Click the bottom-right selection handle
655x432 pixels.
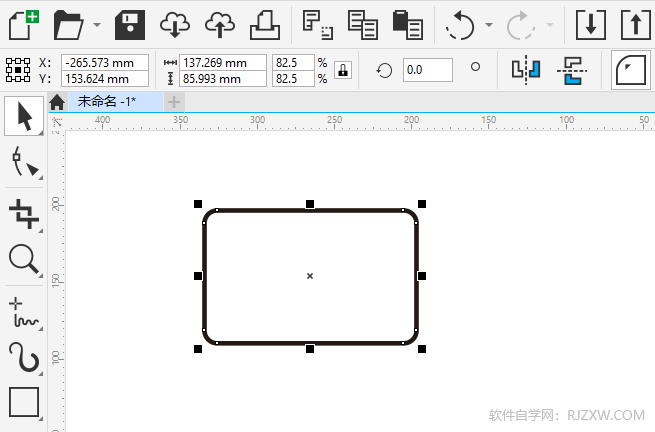coord(422,349)
